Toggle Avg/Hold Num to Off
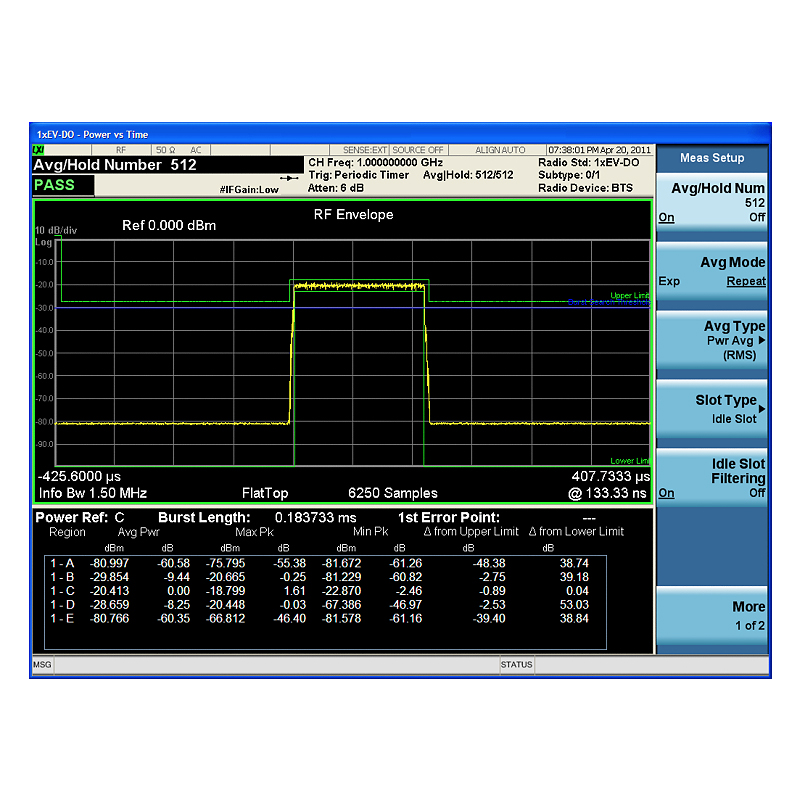Image resolution: width=800 pixels, height=800 pixels. pyautogui.click(x=757, y=217)
